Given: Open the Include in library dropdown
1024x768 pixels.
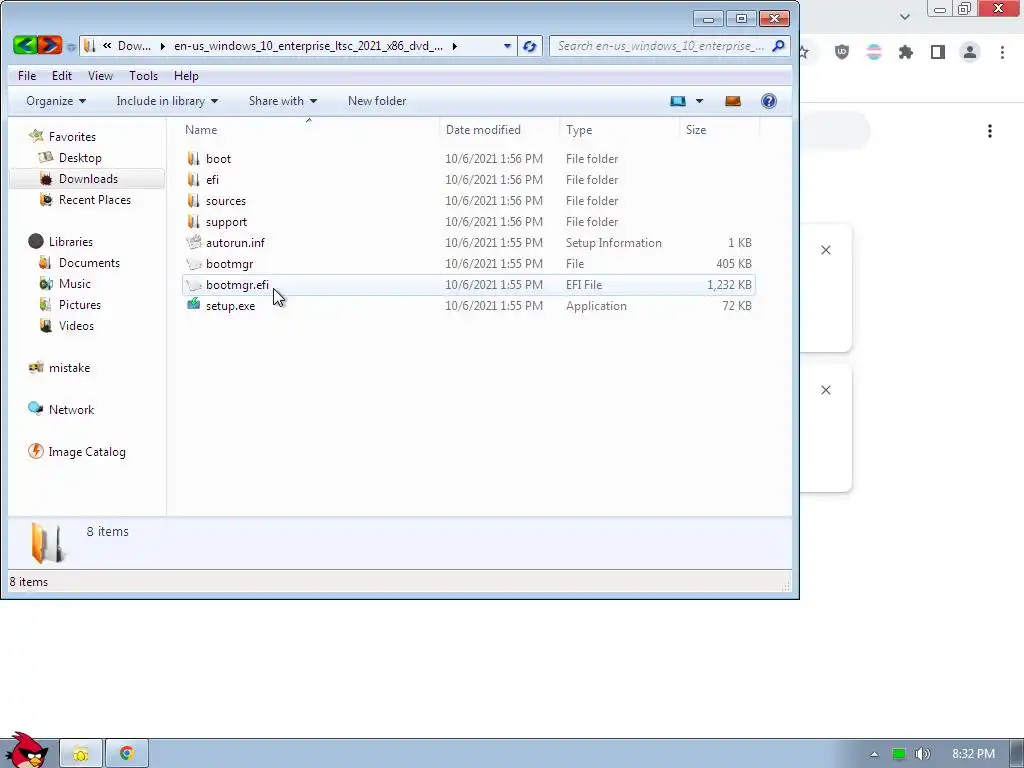Looking at the screenshot, I should (167, 101).
